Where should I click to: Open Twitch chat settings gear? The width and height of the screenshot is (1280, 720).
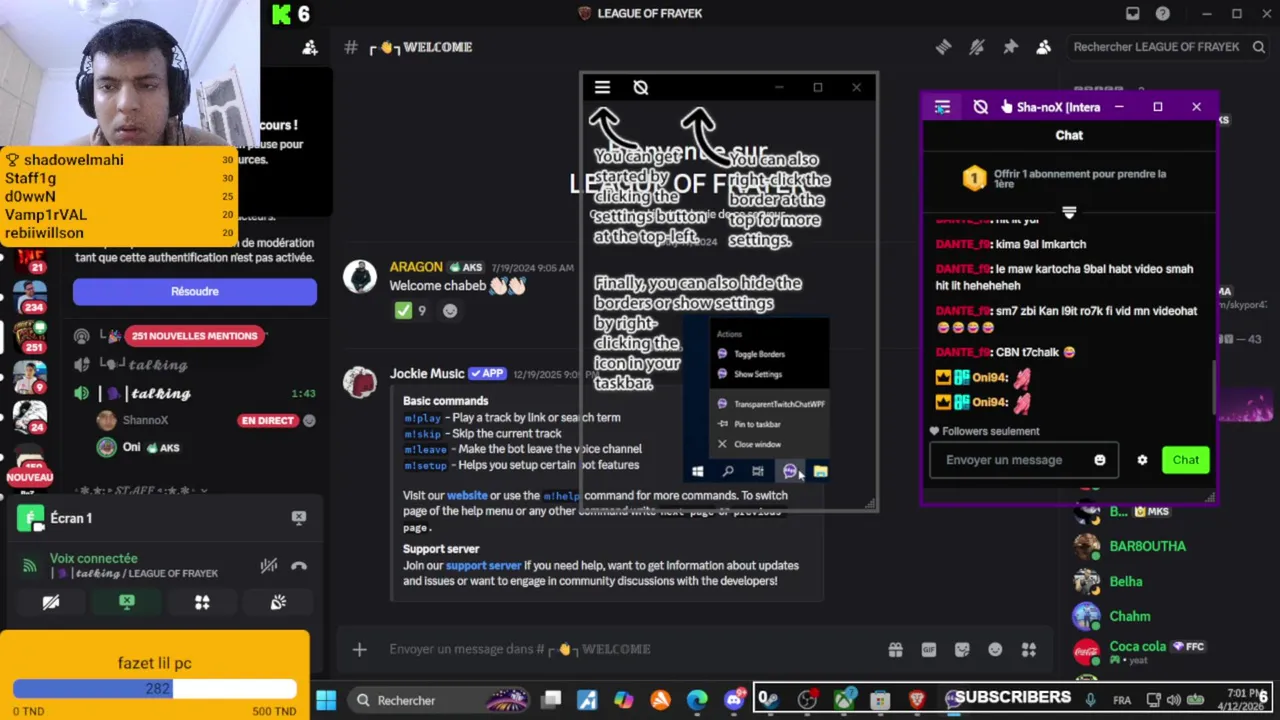(1142, 460)
